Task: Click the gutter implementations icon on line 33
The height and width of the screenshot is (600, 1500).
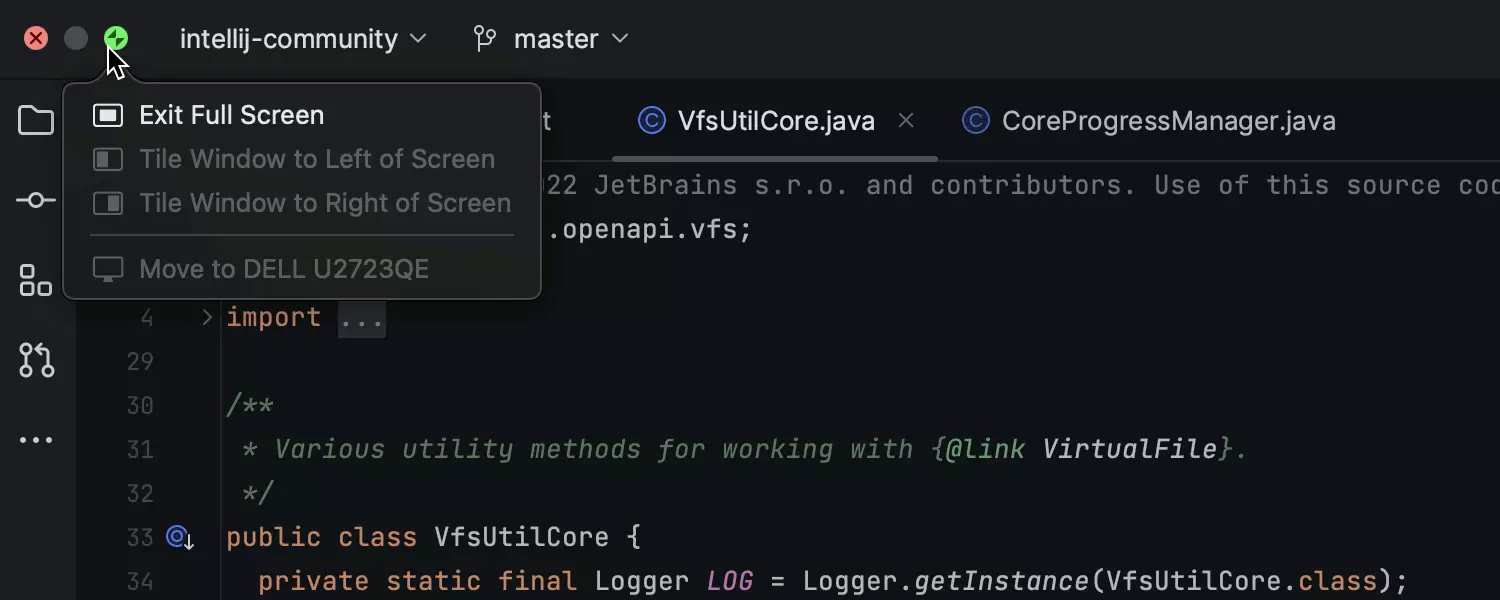Action: pyautogui.click(x=180, y=538)
